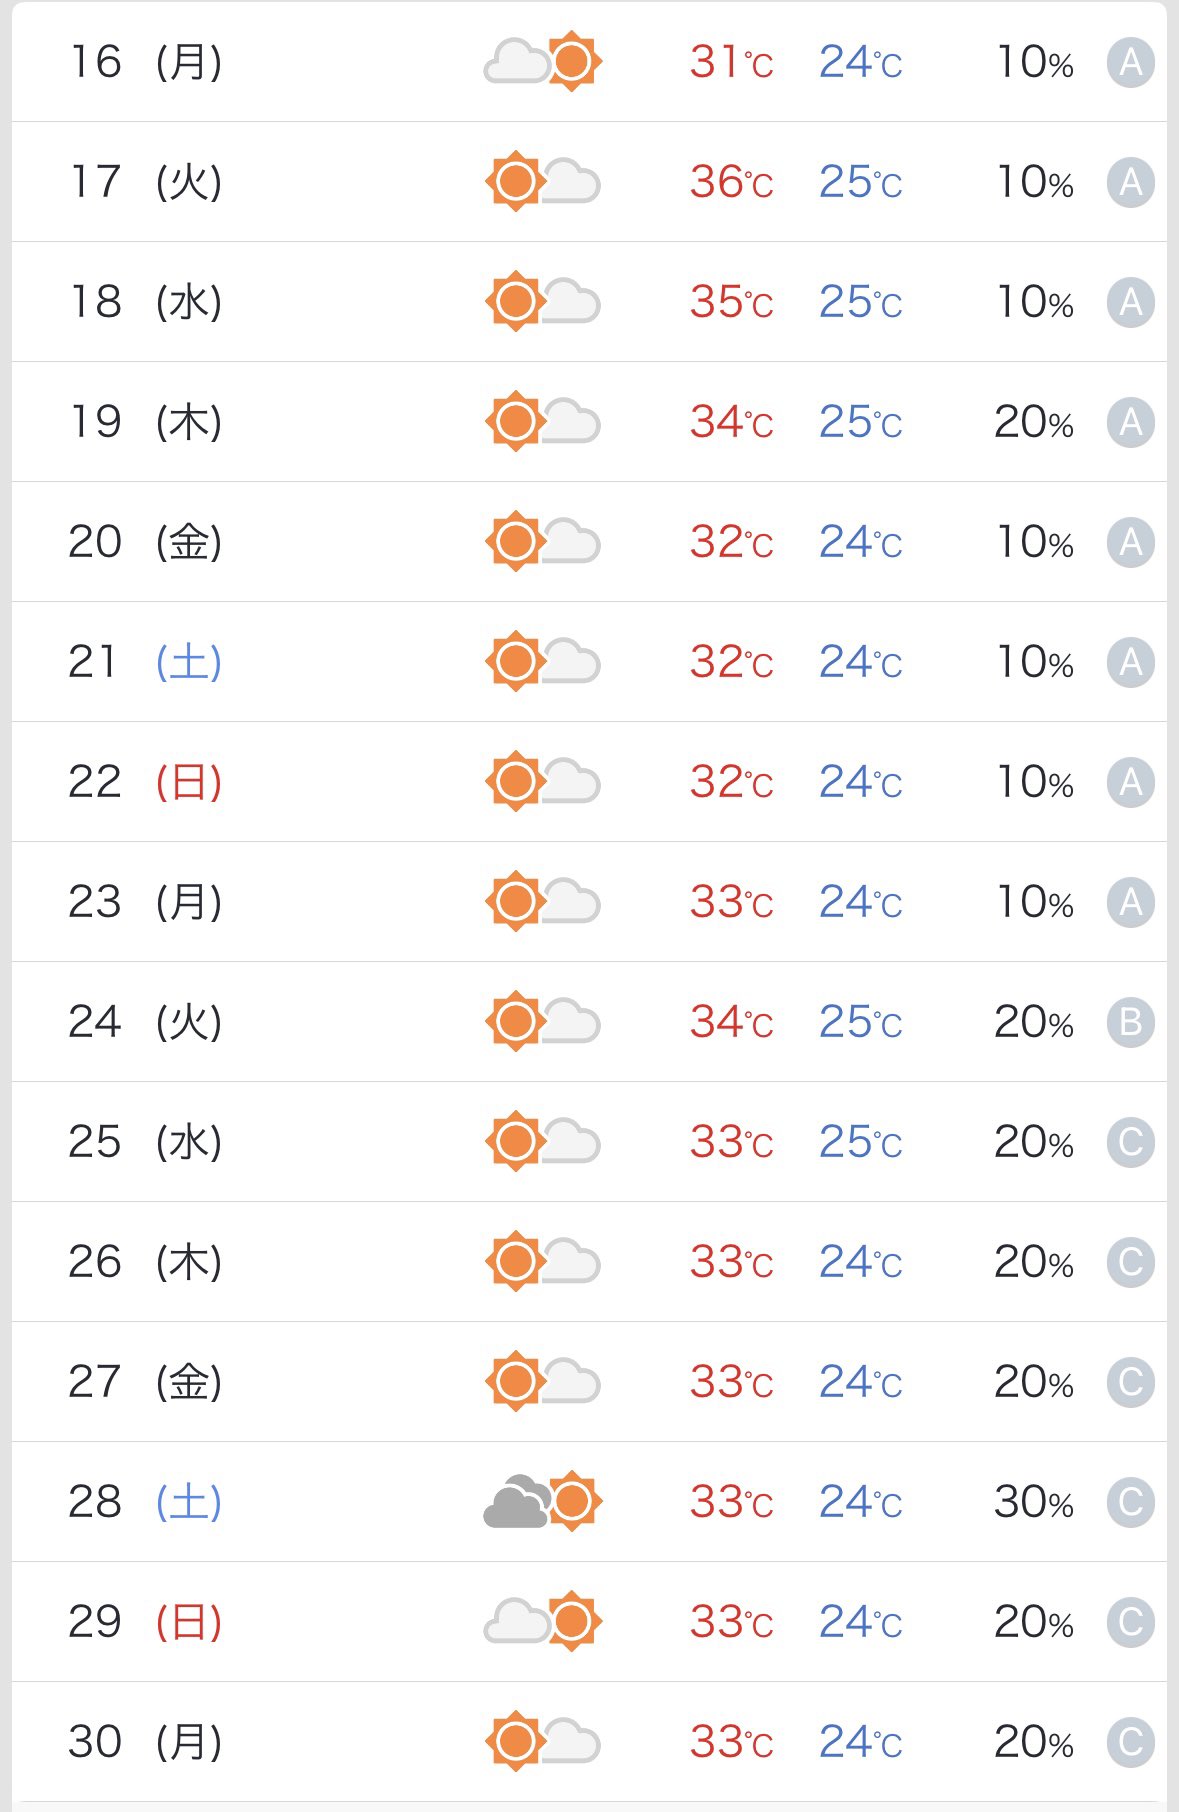Click the 30% rain chance on day 28
The width and height of the screenshot is (1179, 1812).
click(x=1034, y=1502)
